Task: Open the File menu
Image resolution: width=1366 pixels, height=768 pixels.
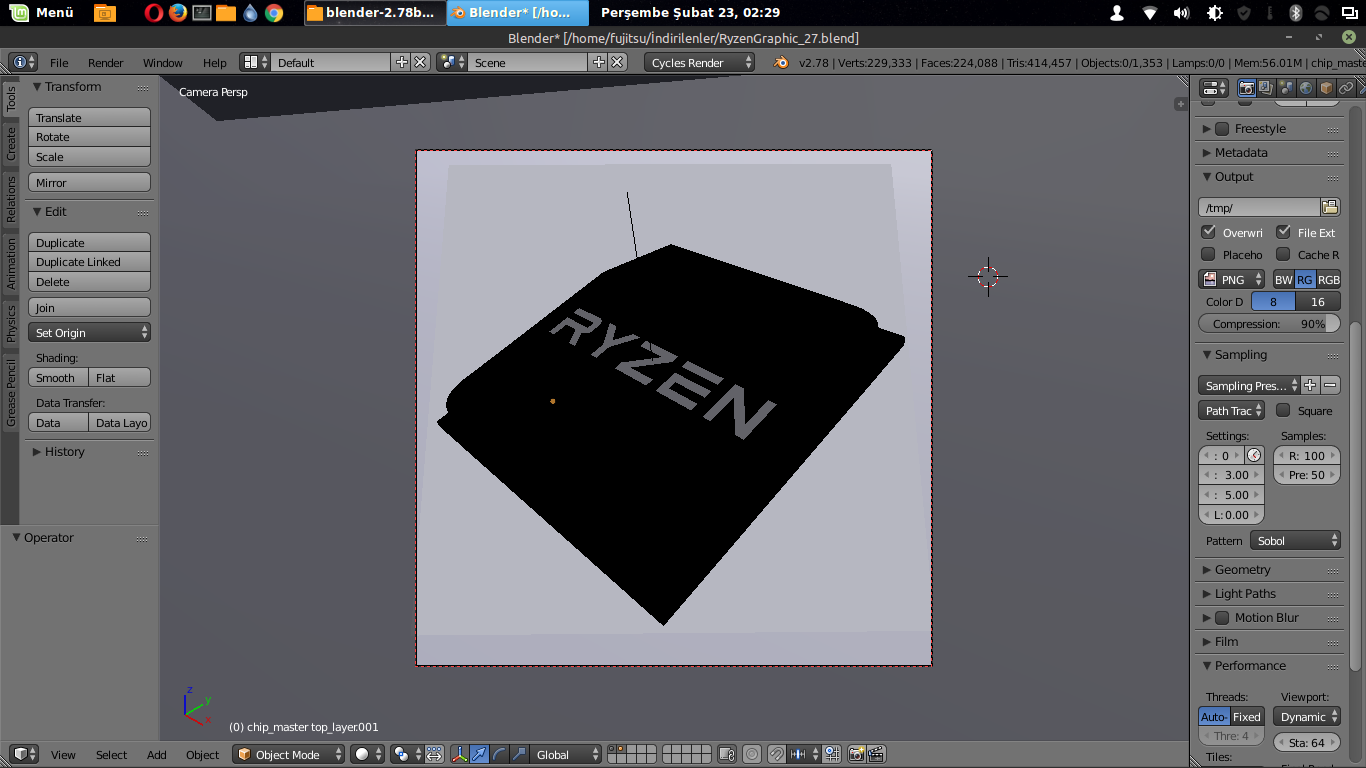Action: pyautogui.click(x=59, y=62)
